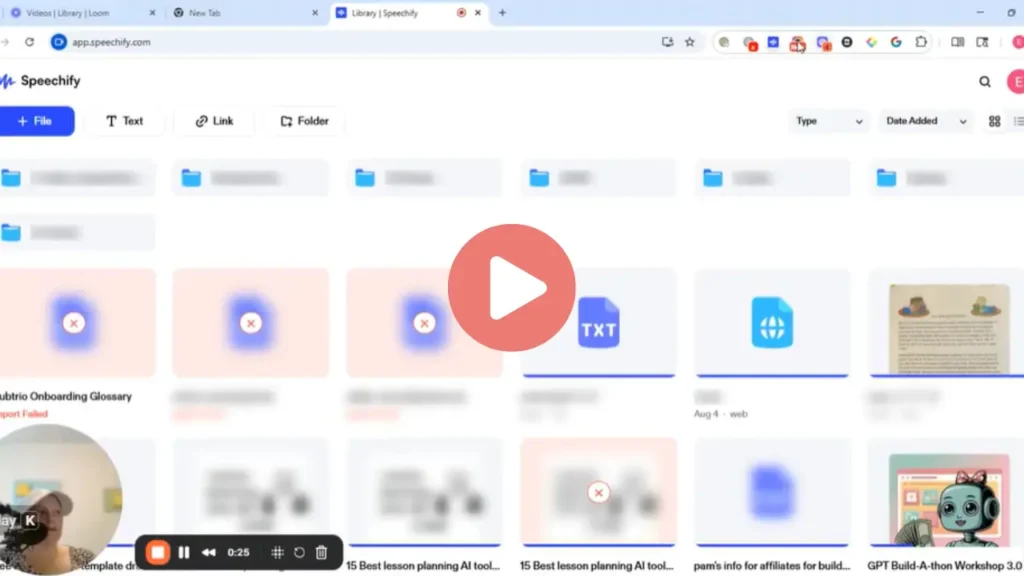Toggle blur effect in Loom recording toolbar
The width and height of the screenshot is (1024, 576).
[277, 552]
